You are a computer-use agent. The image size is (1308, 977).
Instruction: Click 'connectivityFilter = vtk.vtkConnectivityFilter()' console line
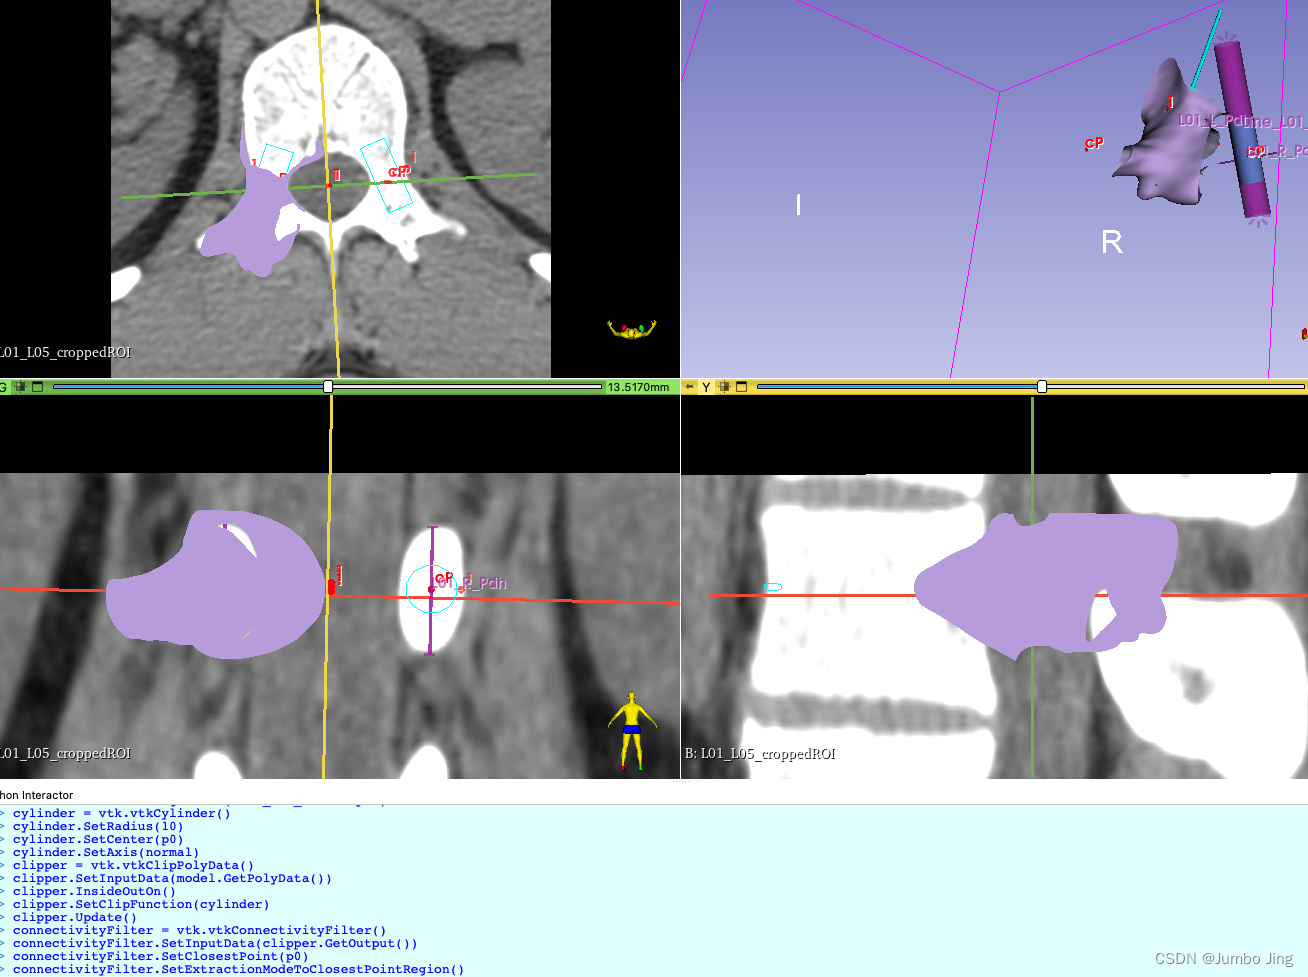tap(200, 930)
